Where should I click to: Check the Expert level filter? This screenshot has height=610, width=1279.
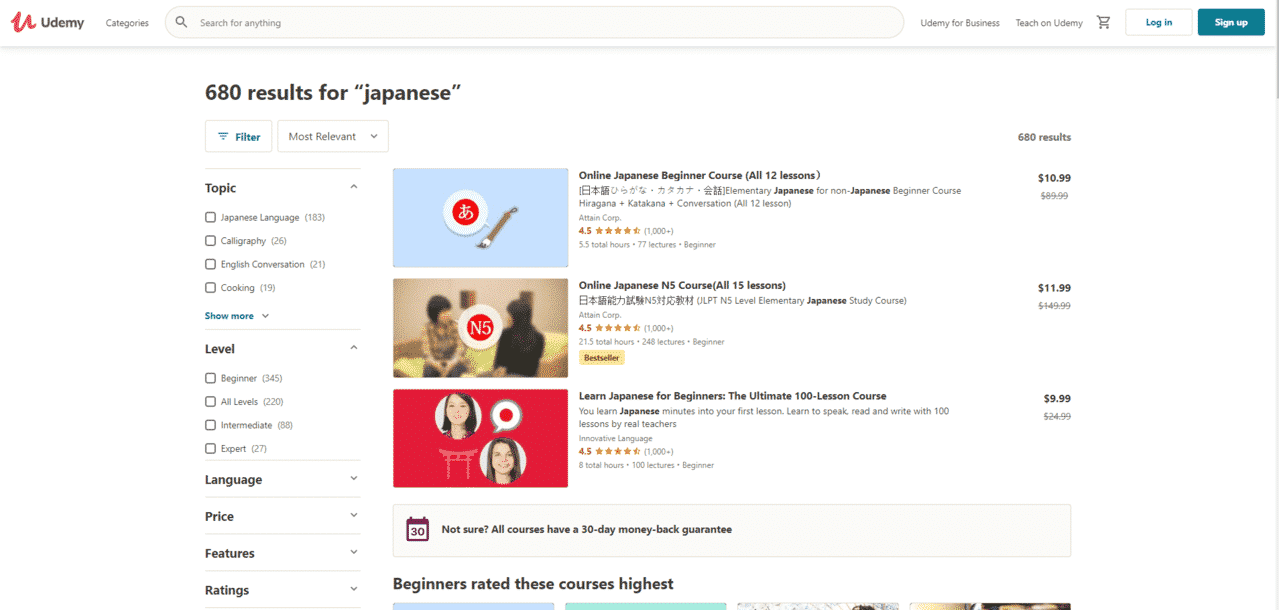tap(210, 449)
